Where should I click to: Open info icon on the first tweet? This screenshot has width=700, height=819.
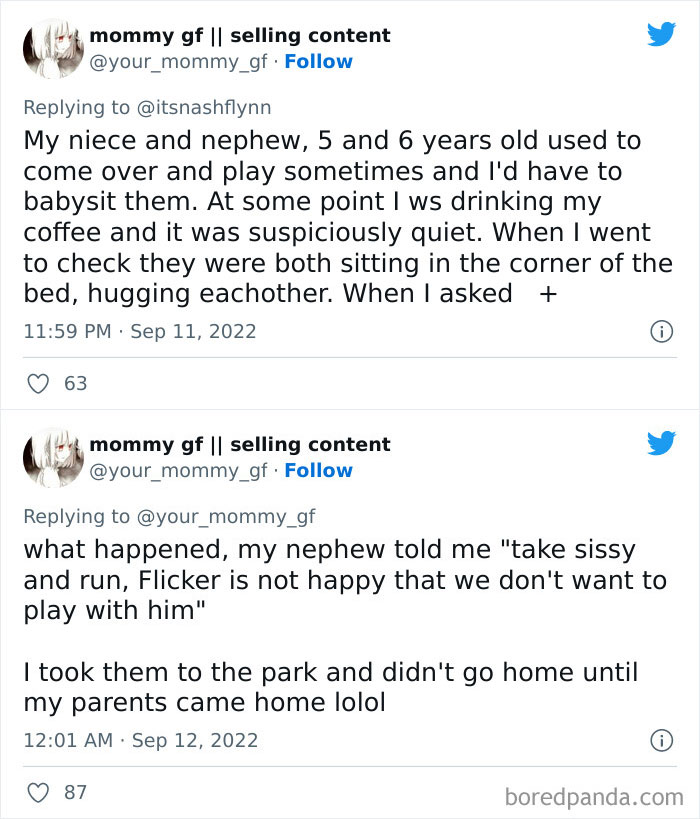pyautogui.click(x=661, y=331)
